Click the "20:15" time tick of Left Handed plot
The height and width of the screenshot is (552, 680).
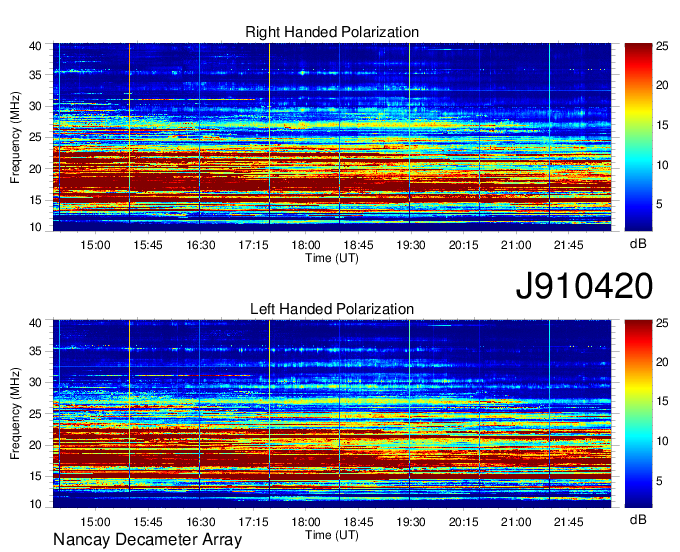pyautogui.click(x=464, y=522)
